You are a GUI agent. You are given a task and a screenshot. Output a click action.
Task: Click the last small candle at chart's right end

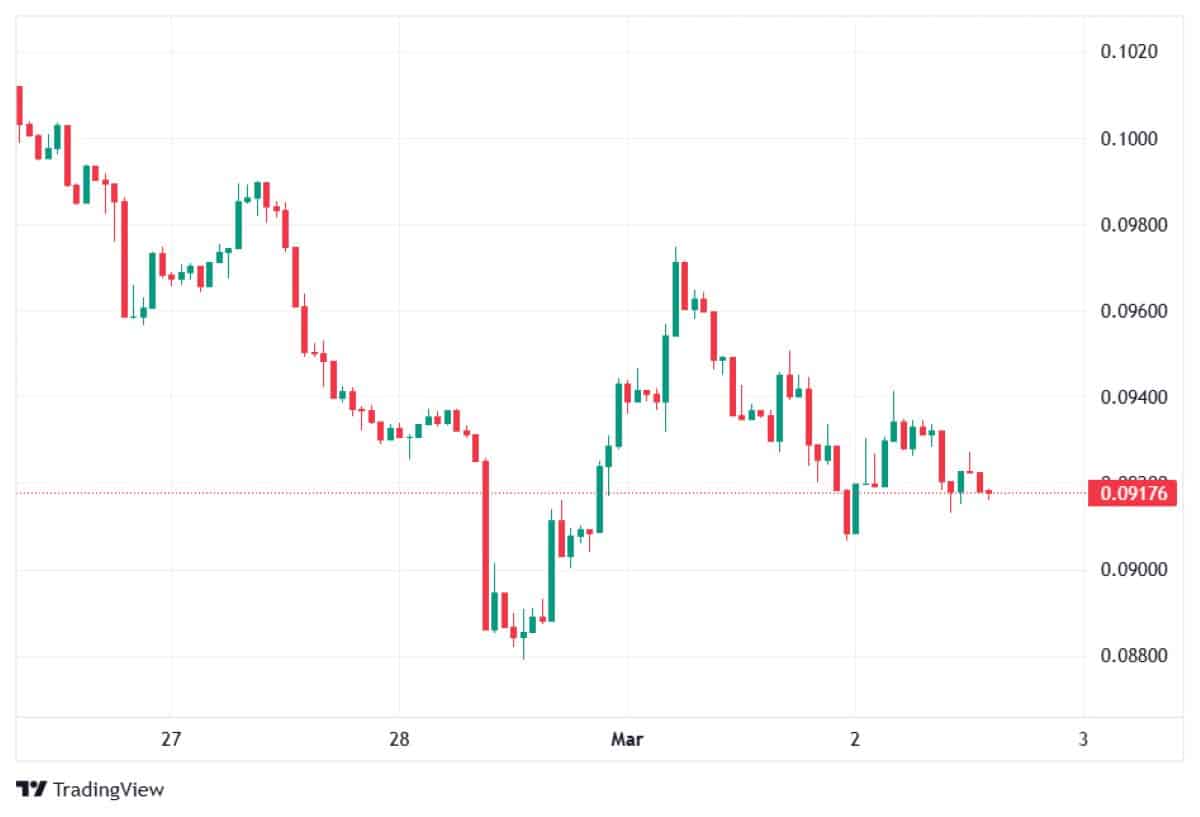[989, 492]
